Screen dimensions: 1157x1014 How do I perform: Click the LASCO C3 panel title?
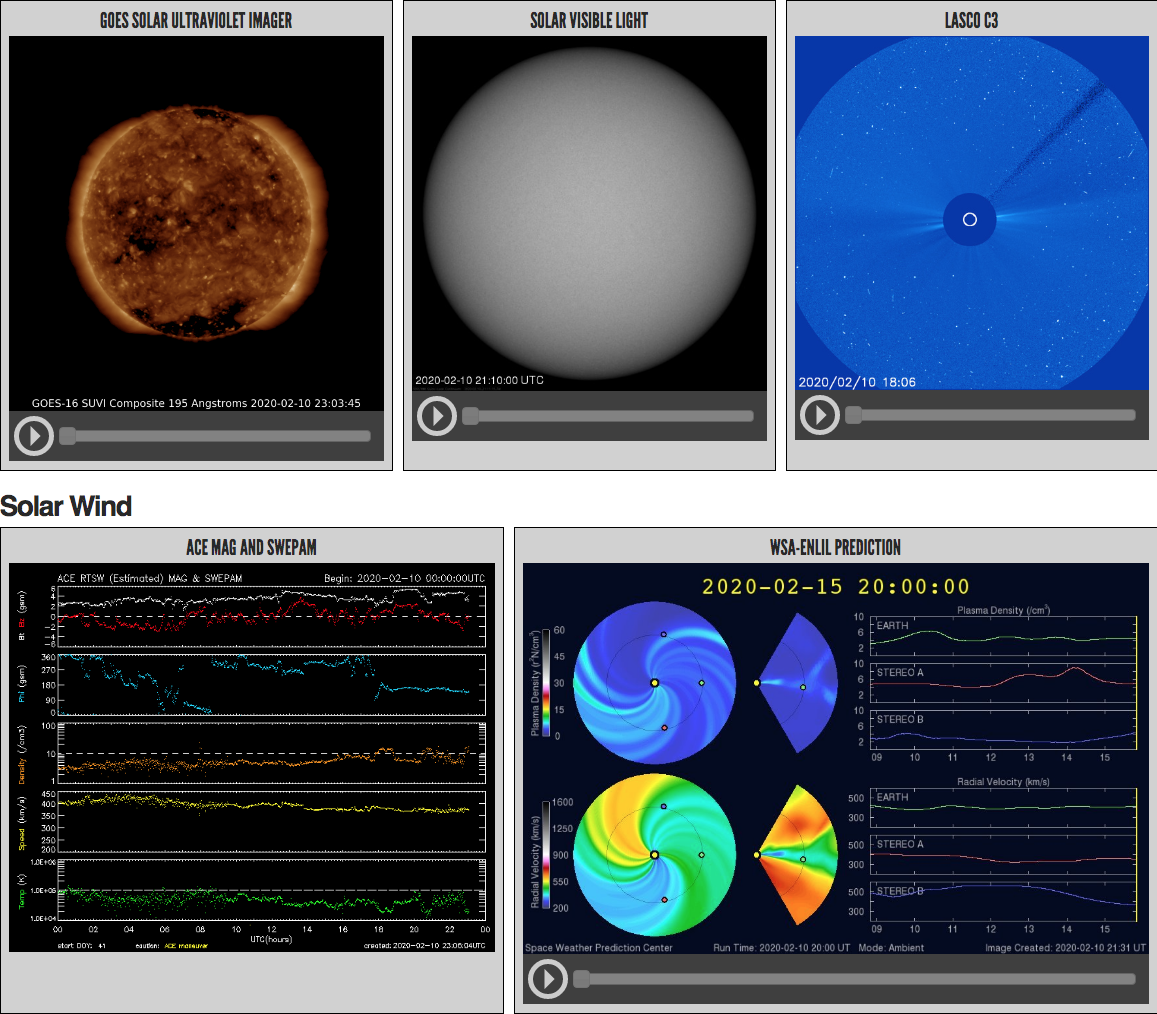point(971,21)
